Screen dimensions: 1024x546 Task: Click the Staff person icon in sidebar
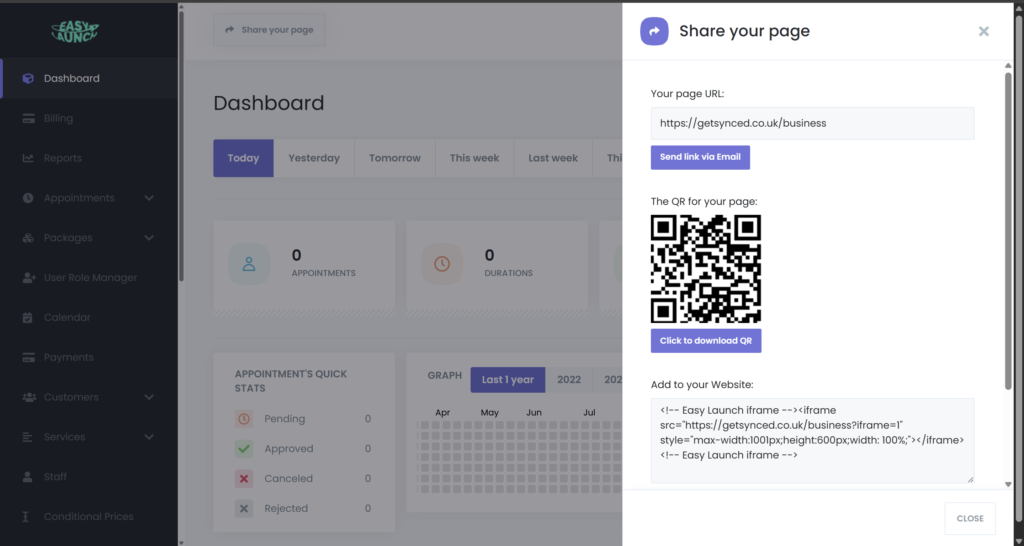coord(28,477)
